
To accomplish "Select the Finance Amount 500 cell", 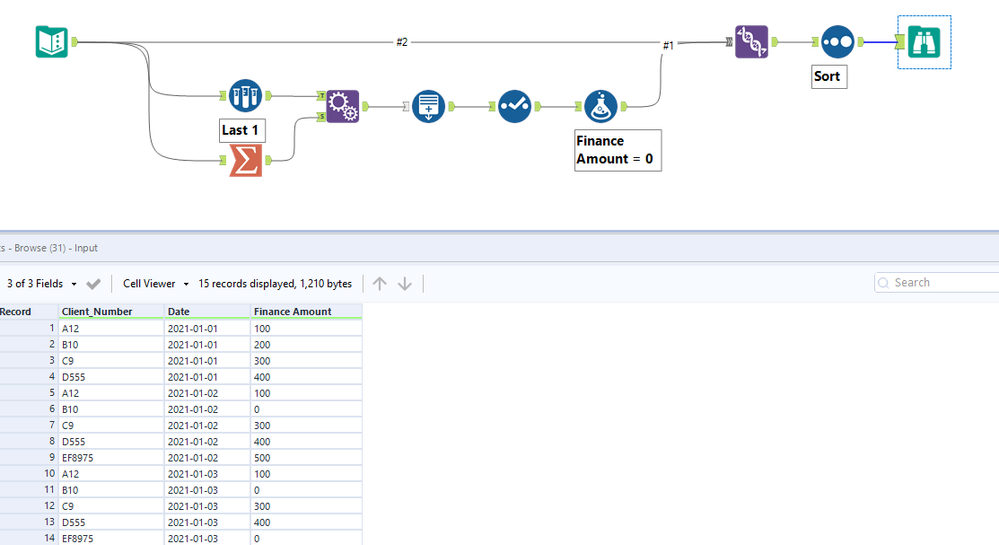I will pyautogui.click(x=306, y=458).
